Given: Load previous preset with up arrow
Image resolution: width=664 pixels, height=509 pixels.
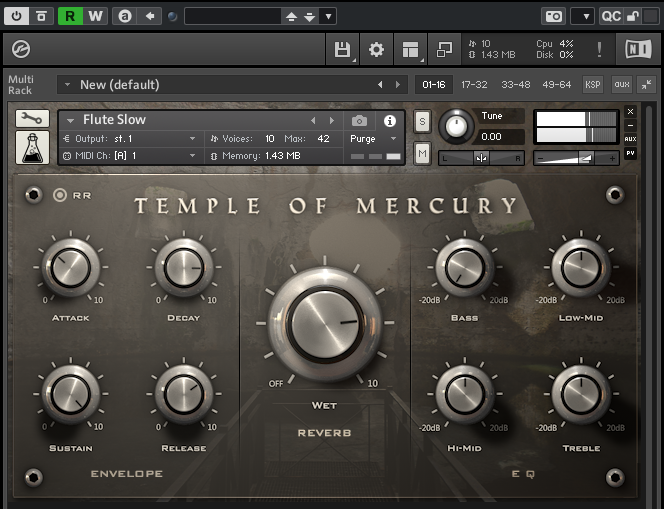Looking at the screenshot, I should [291, 17].
